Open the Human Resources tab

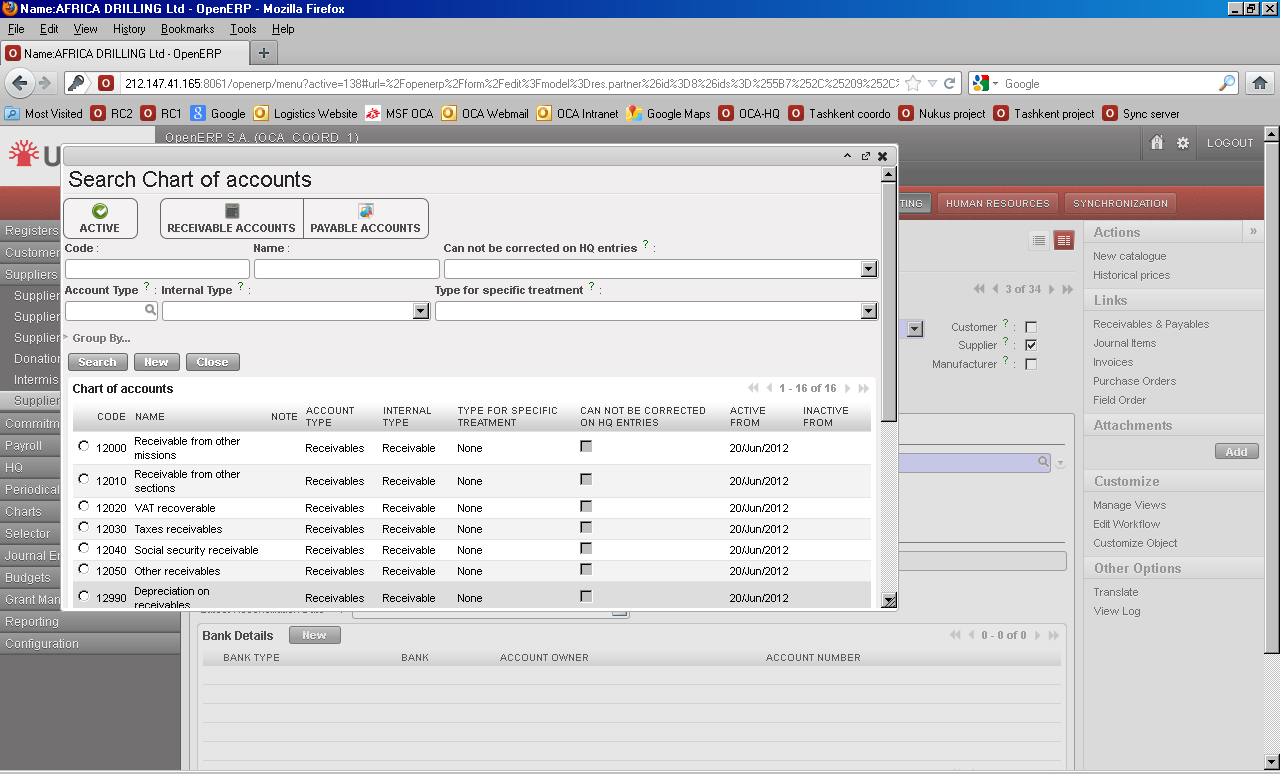click(x=997, y=203)
